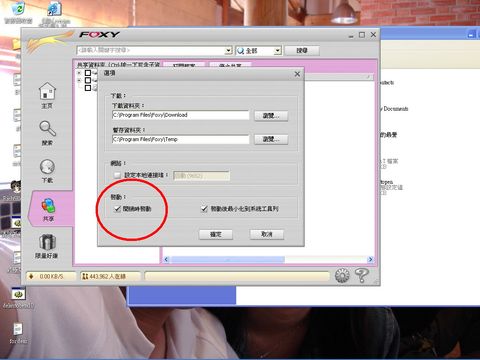This screenshot has width=480, height=360.
Task: Open the 全部 file type dropdown
Action: pos(259,51)
